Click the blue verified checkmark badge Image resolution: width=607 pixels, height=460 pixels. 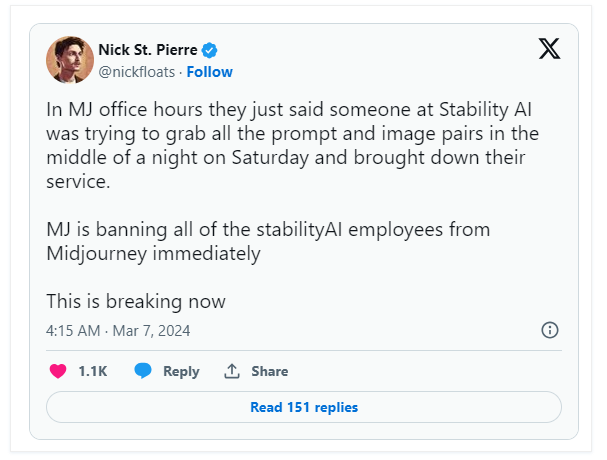point(209,50)
